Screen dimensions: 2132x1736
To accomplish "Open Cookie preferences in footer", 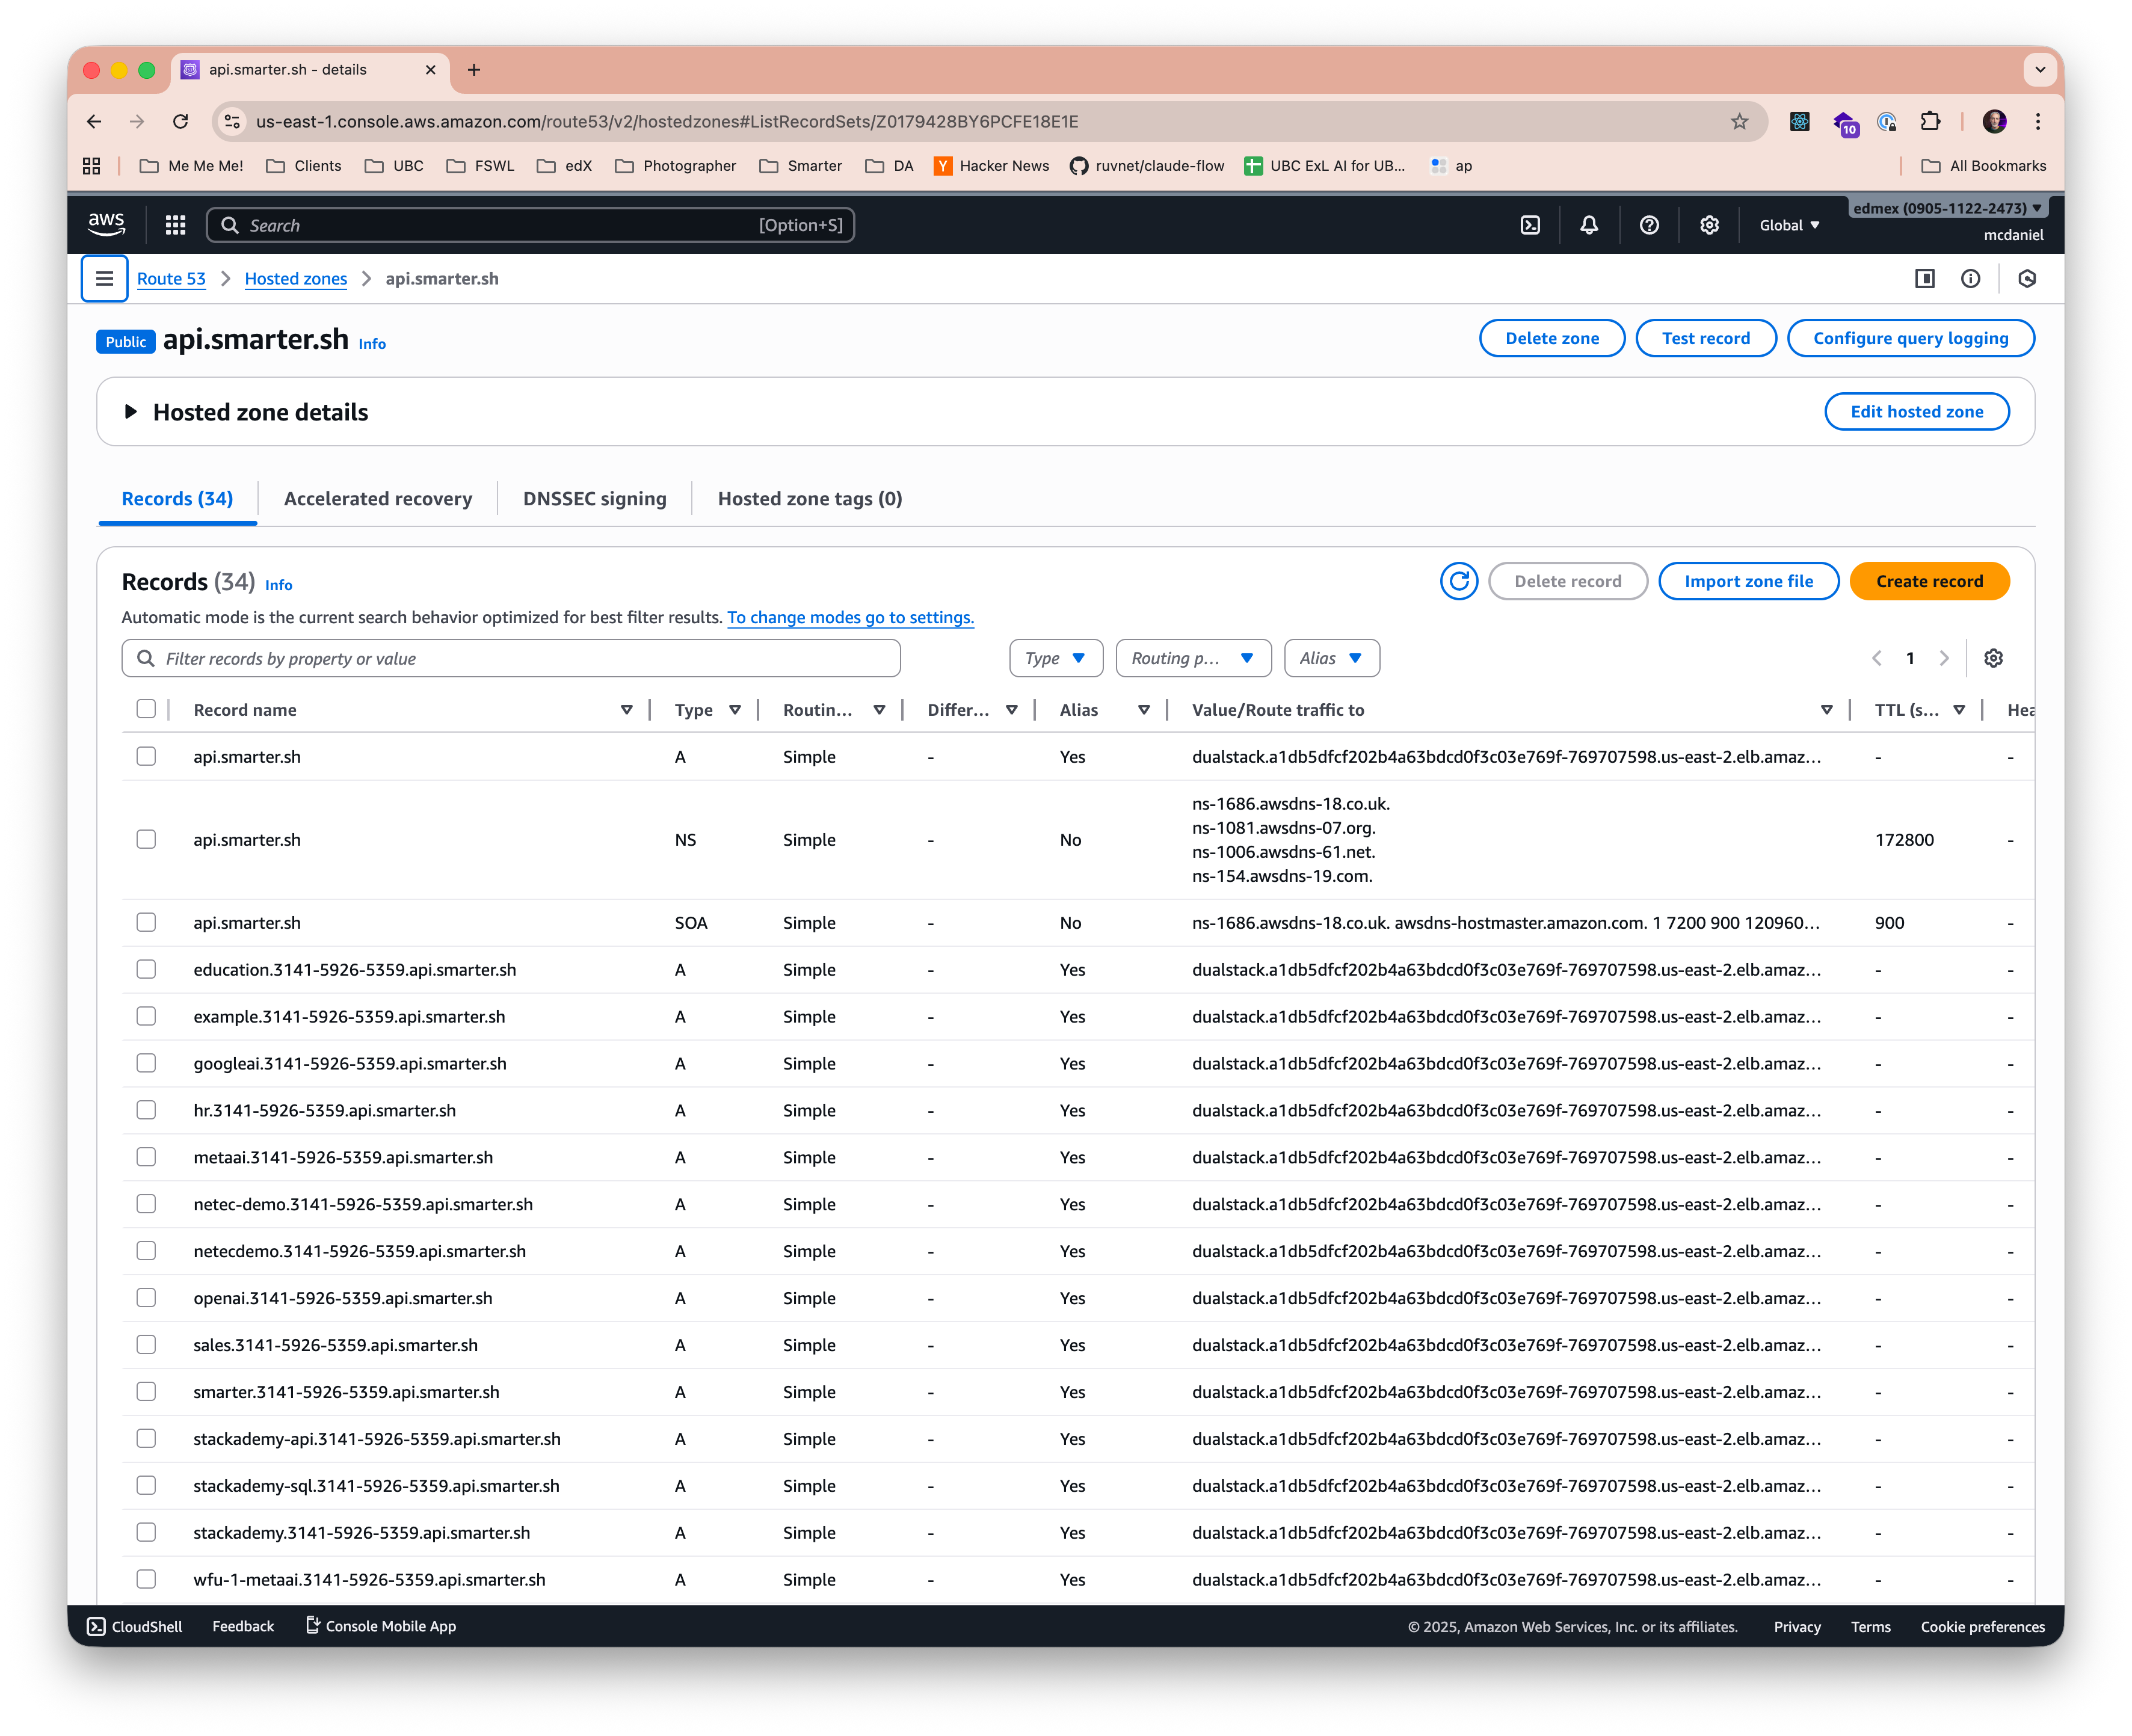I will [1982, 1626].
